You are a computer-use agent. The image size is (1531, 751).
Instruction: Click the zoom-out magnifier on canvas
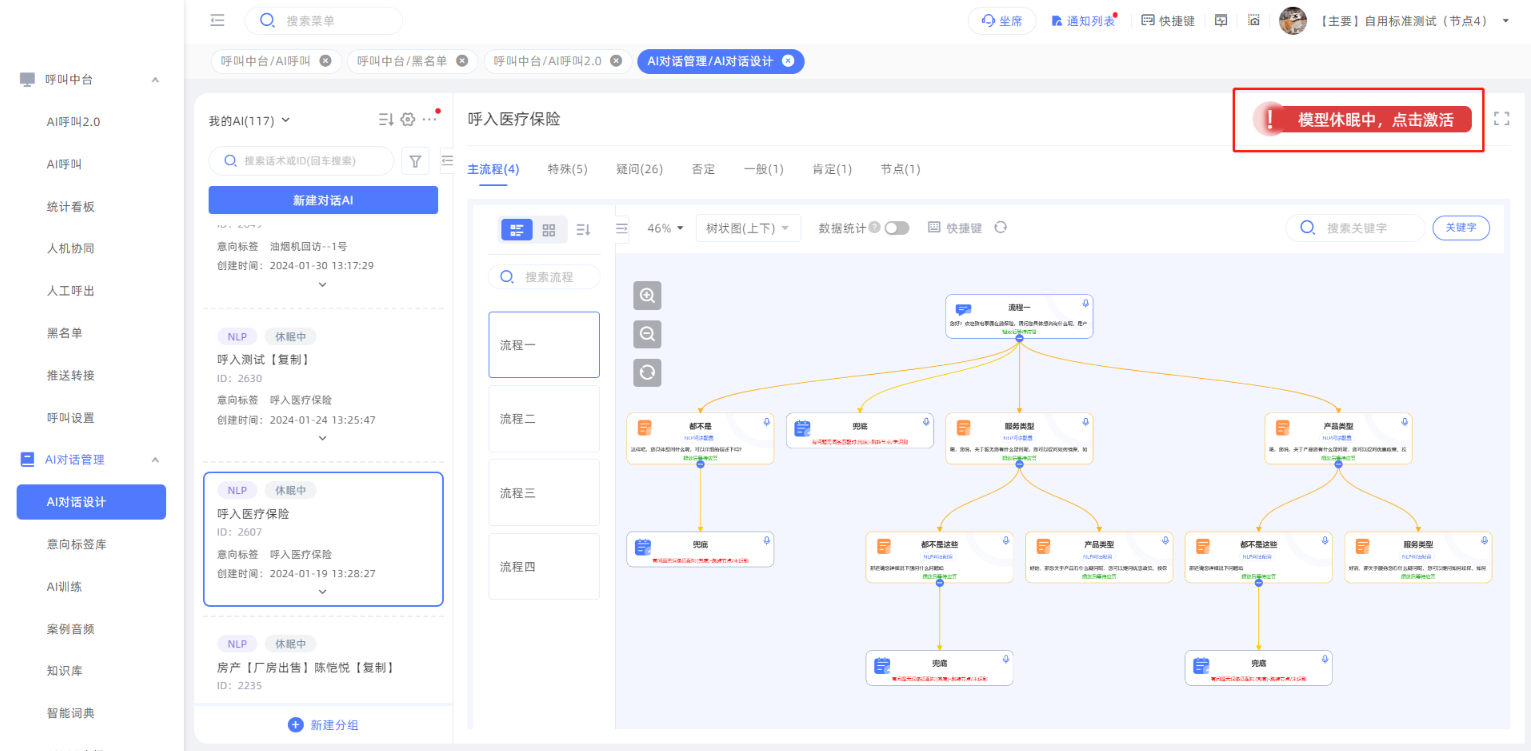(x=647, y=334)
